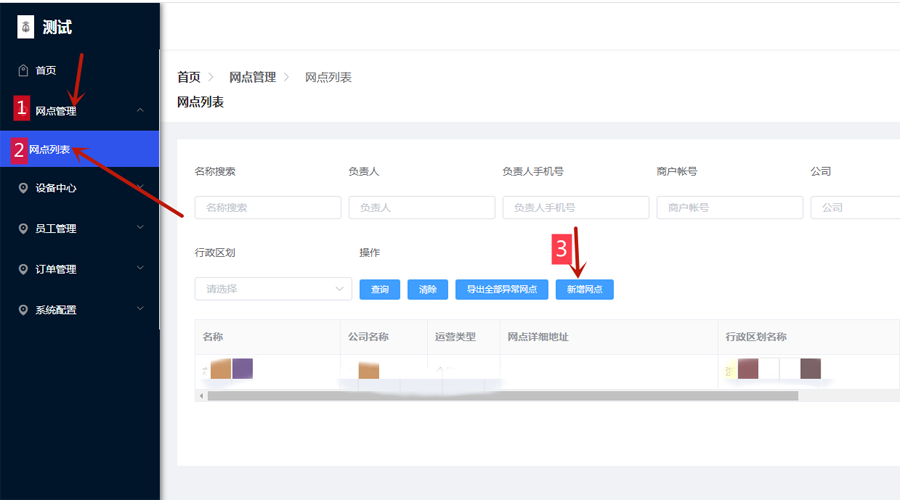Click the 测试 logo icon
Image resolution: width=900 pixels, height=500 pixels.
(25, 27)
